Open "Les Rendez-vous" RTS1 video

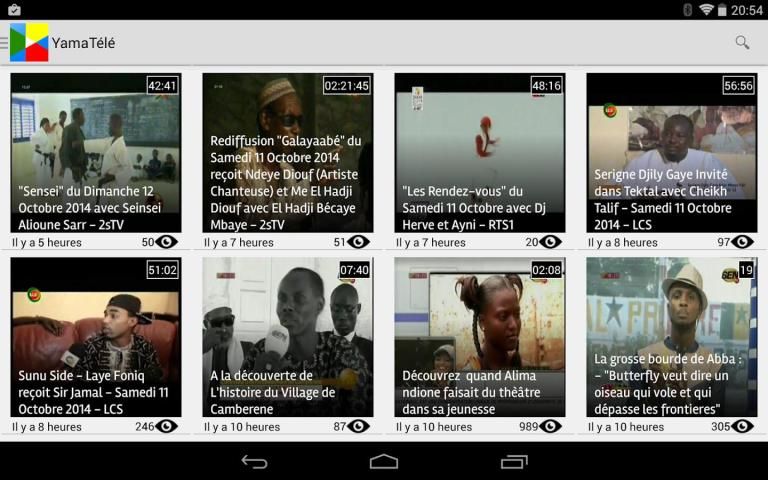click(x=480, y=153)
